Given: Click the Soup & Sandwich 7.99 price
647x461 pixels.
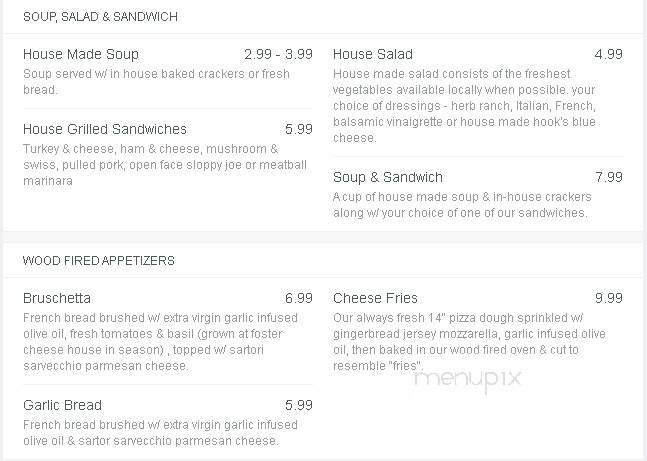Looking at the screenshot, I should tap(608, 177).
